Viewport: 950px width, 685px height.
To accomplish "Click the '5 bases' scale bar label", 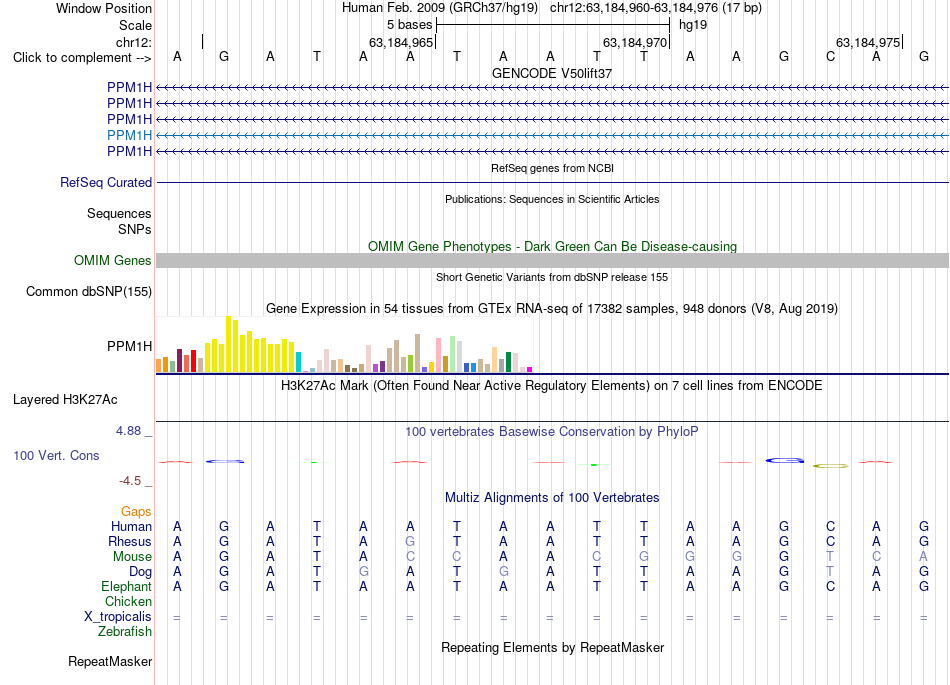I will tap(410, 25).
